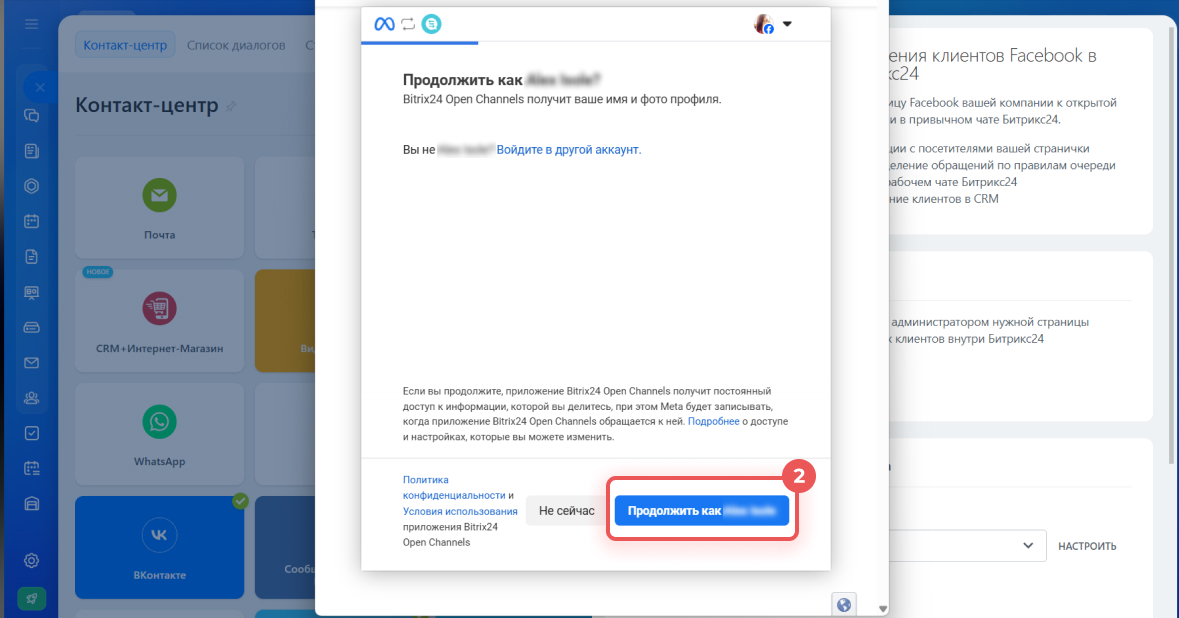Click the schedule grid icon in sidebar

point(32,468)
